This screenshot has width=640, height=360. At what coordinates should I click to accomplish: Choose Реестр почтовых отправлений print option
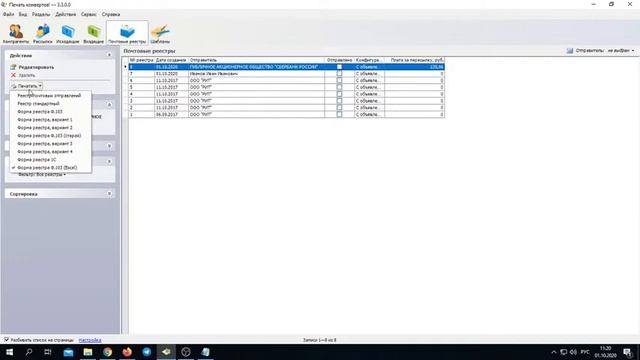[51, 96]
